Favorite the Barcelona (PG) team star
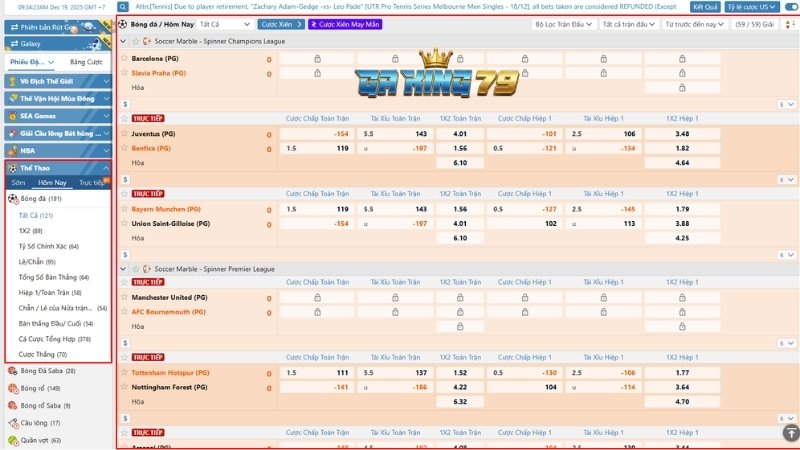This screenshot has width=800, height=450. 125,59
